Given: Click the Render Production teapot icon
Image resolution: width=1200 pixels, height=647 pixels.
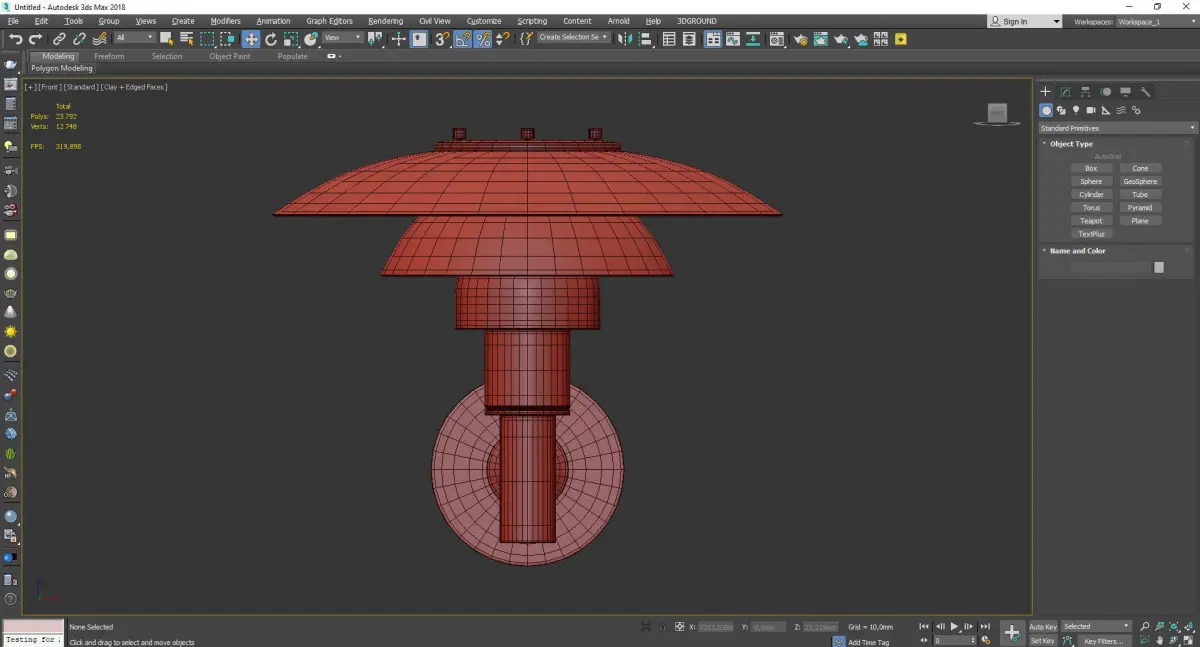Looking at the screenshot, I should [x=842, y=39].
